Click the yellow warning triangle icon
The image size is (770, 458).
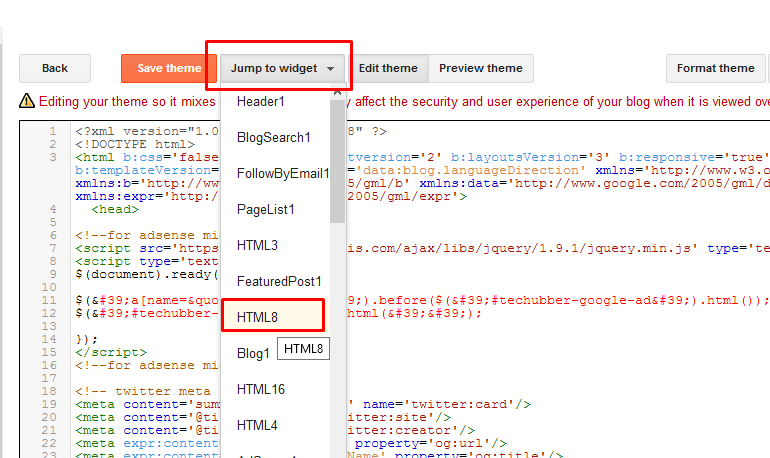[x=27, y=101]
